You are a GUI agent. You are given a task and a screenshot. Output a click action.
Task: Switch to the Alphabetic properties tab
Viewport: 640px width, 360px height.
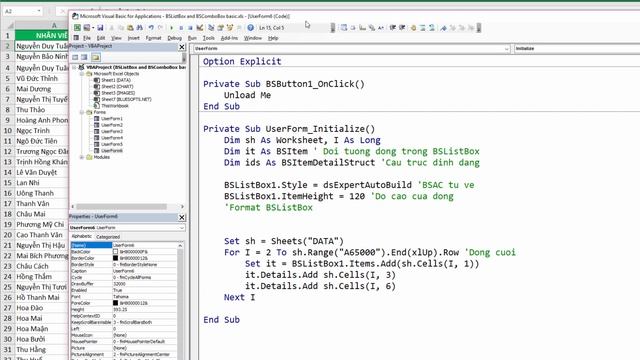pyautogui.click(x=82, y=236)
